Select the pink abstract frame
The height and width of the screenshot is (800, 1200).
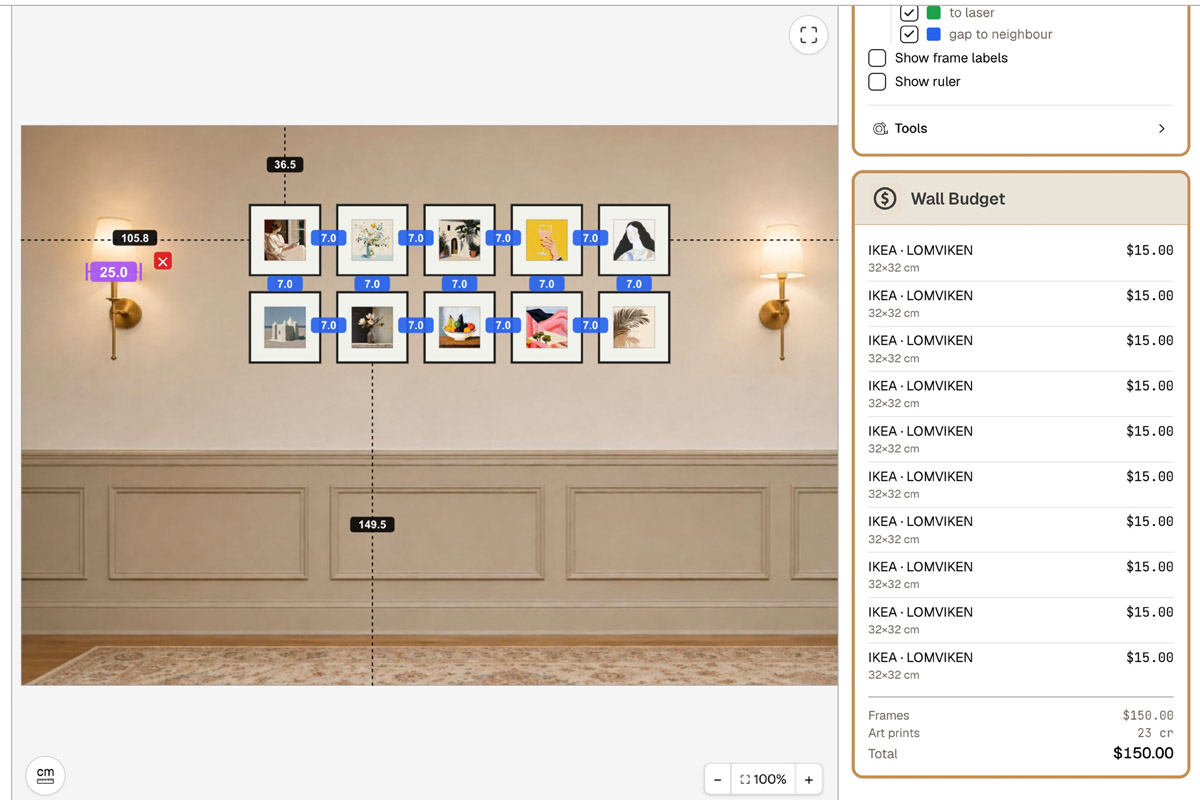click(x=547, y=327)
